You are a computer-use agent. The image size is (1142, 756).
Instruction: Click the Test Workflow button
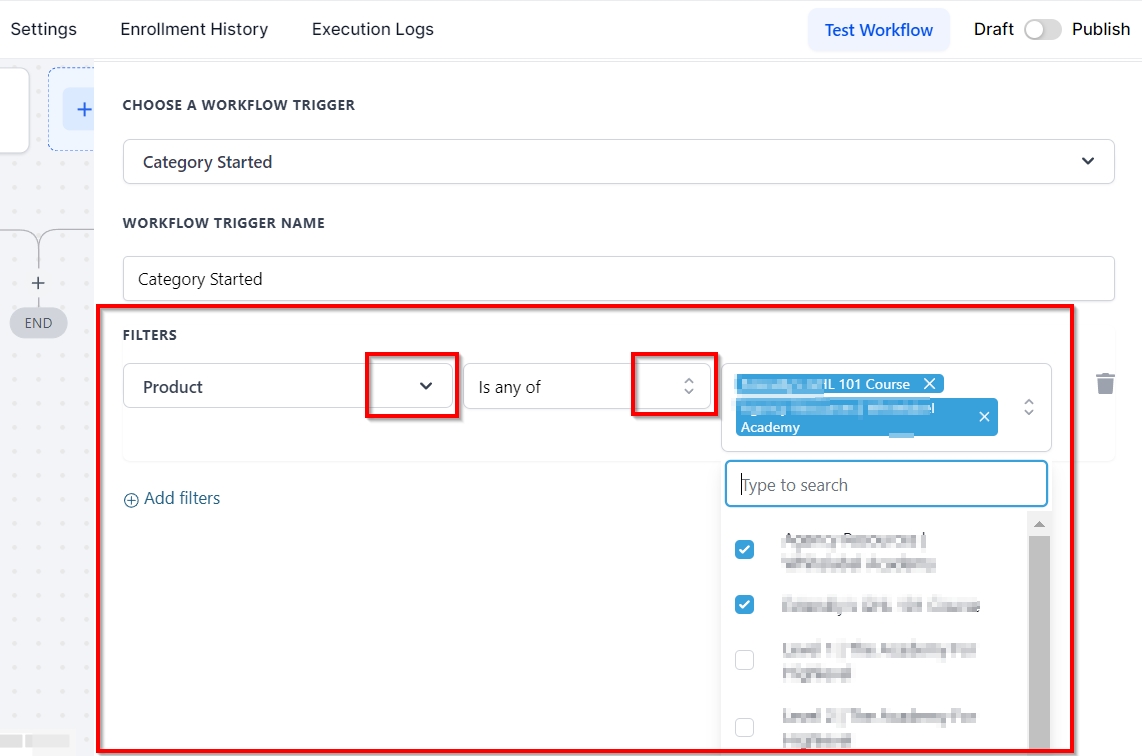pos(878,30)
